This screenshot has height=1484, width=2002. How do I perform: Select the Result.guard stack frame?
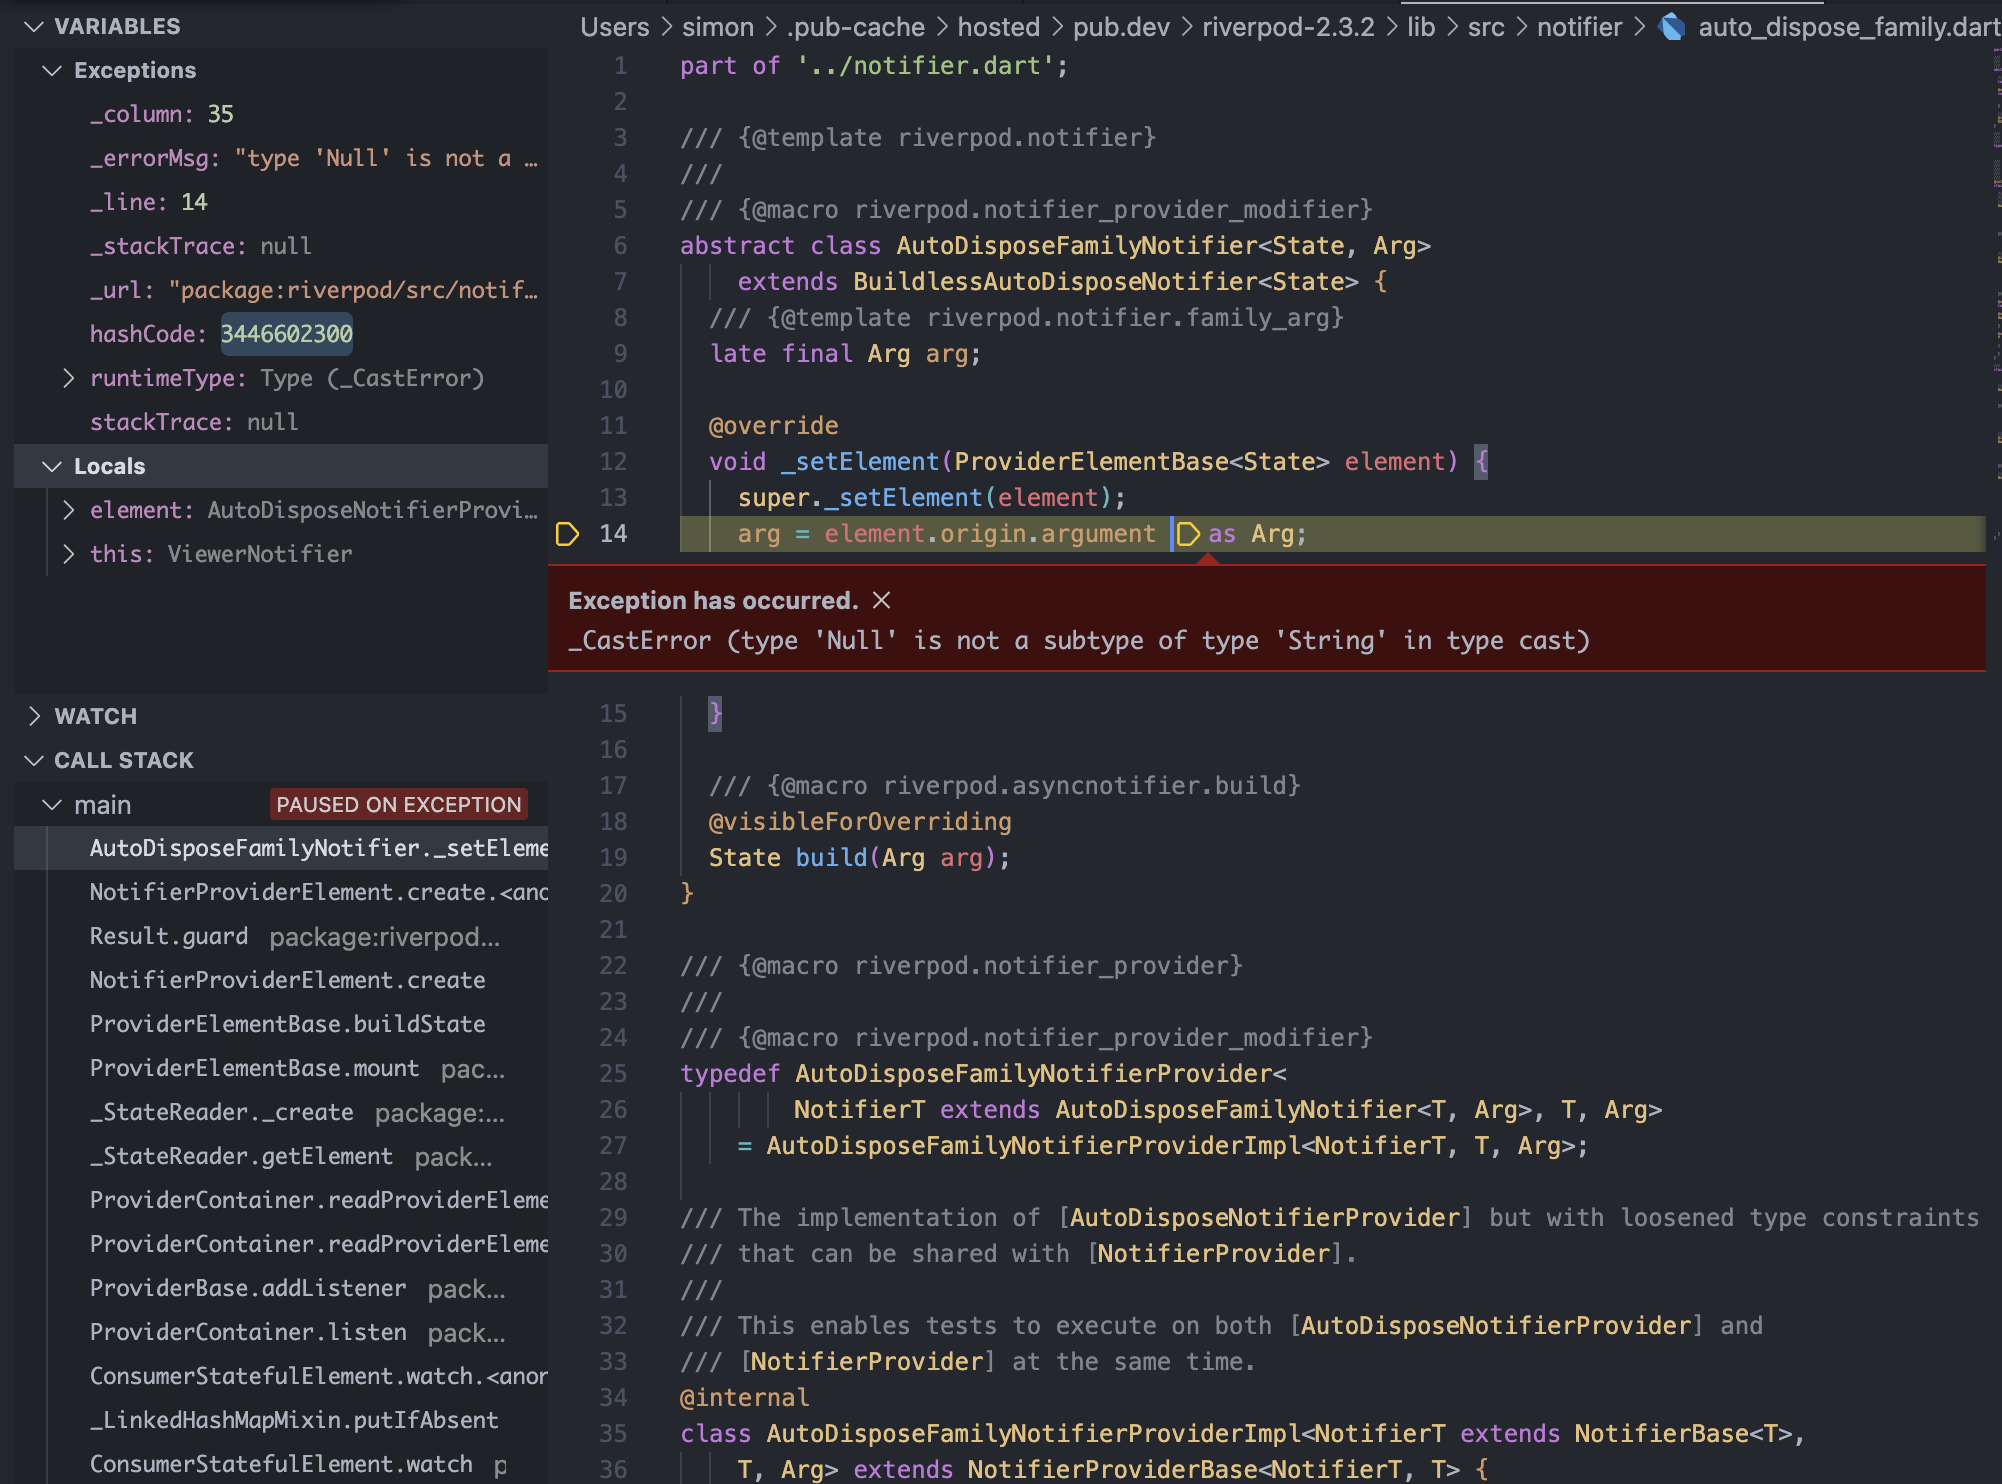click(168, 936)
